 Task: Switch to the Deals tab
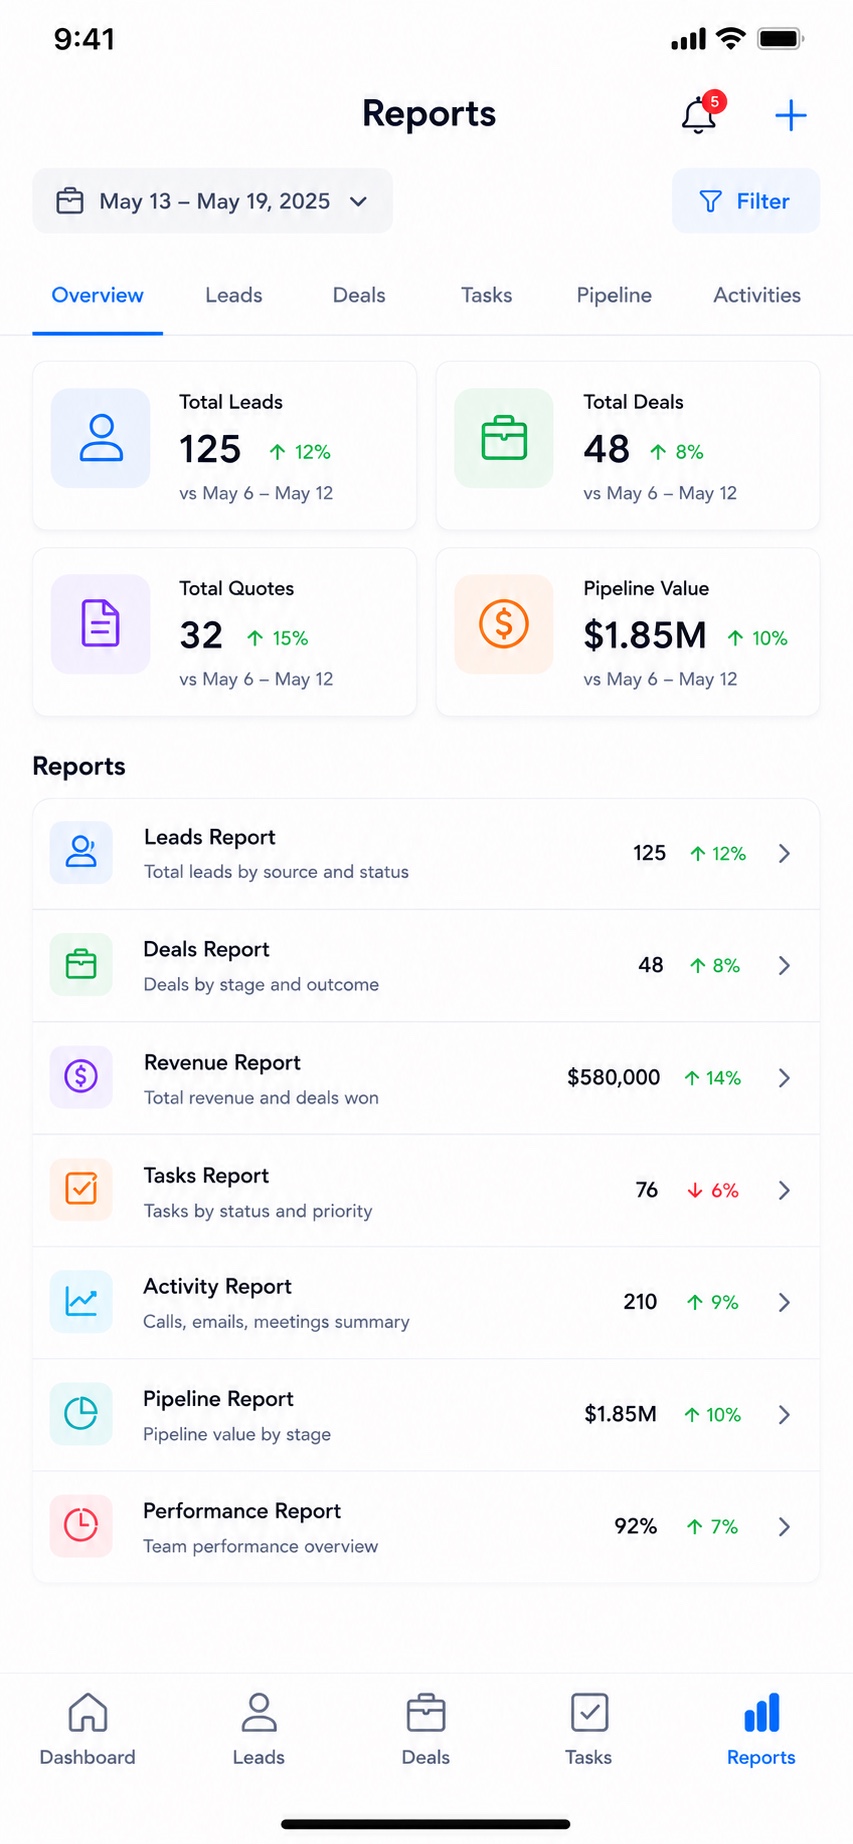pos(359,295)
